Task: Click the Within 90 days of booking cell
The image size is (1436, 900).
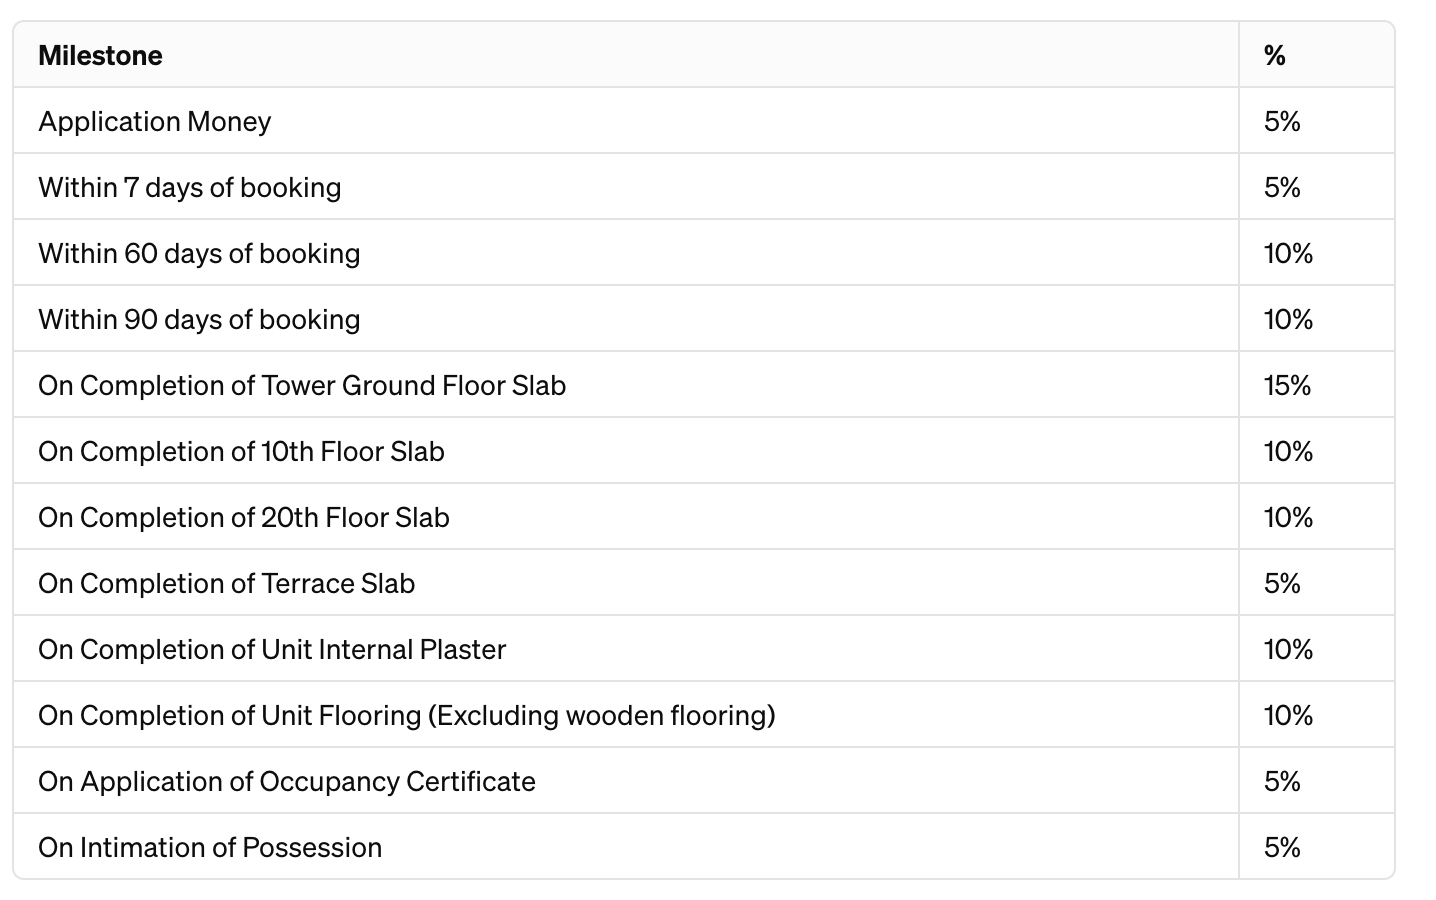Action: click(199, 320)
